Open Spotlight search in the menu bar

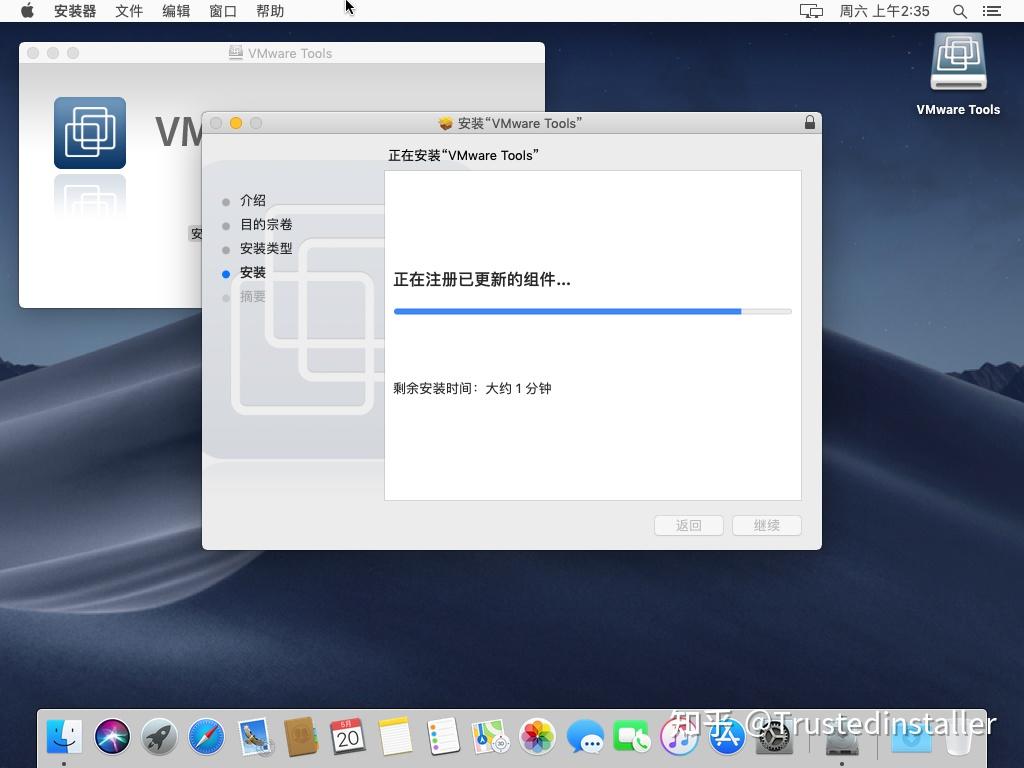[x=957, y=11]
